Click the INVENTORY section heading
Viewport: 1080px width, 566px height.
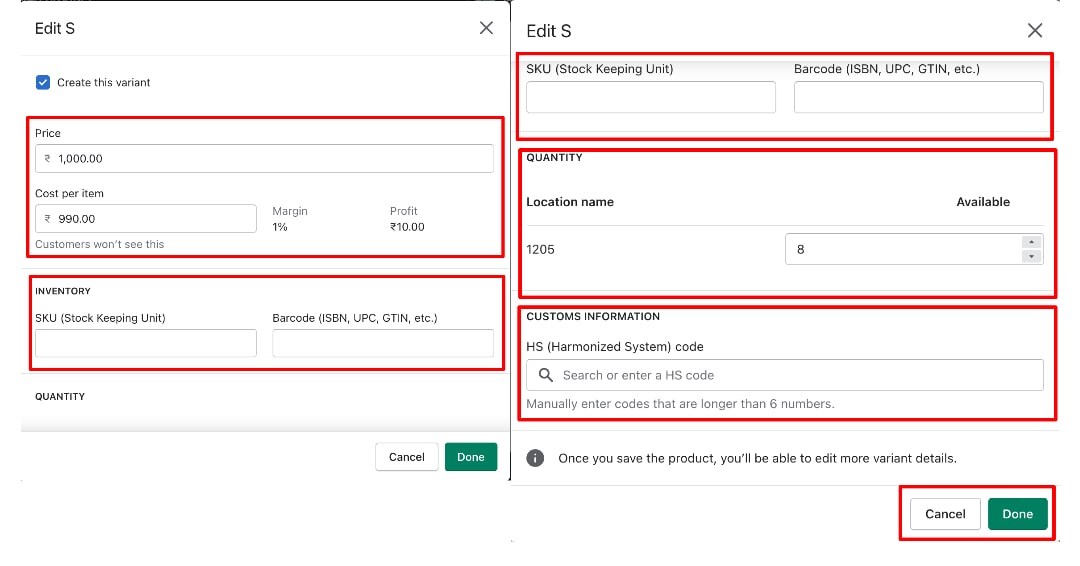pos(63,291)
